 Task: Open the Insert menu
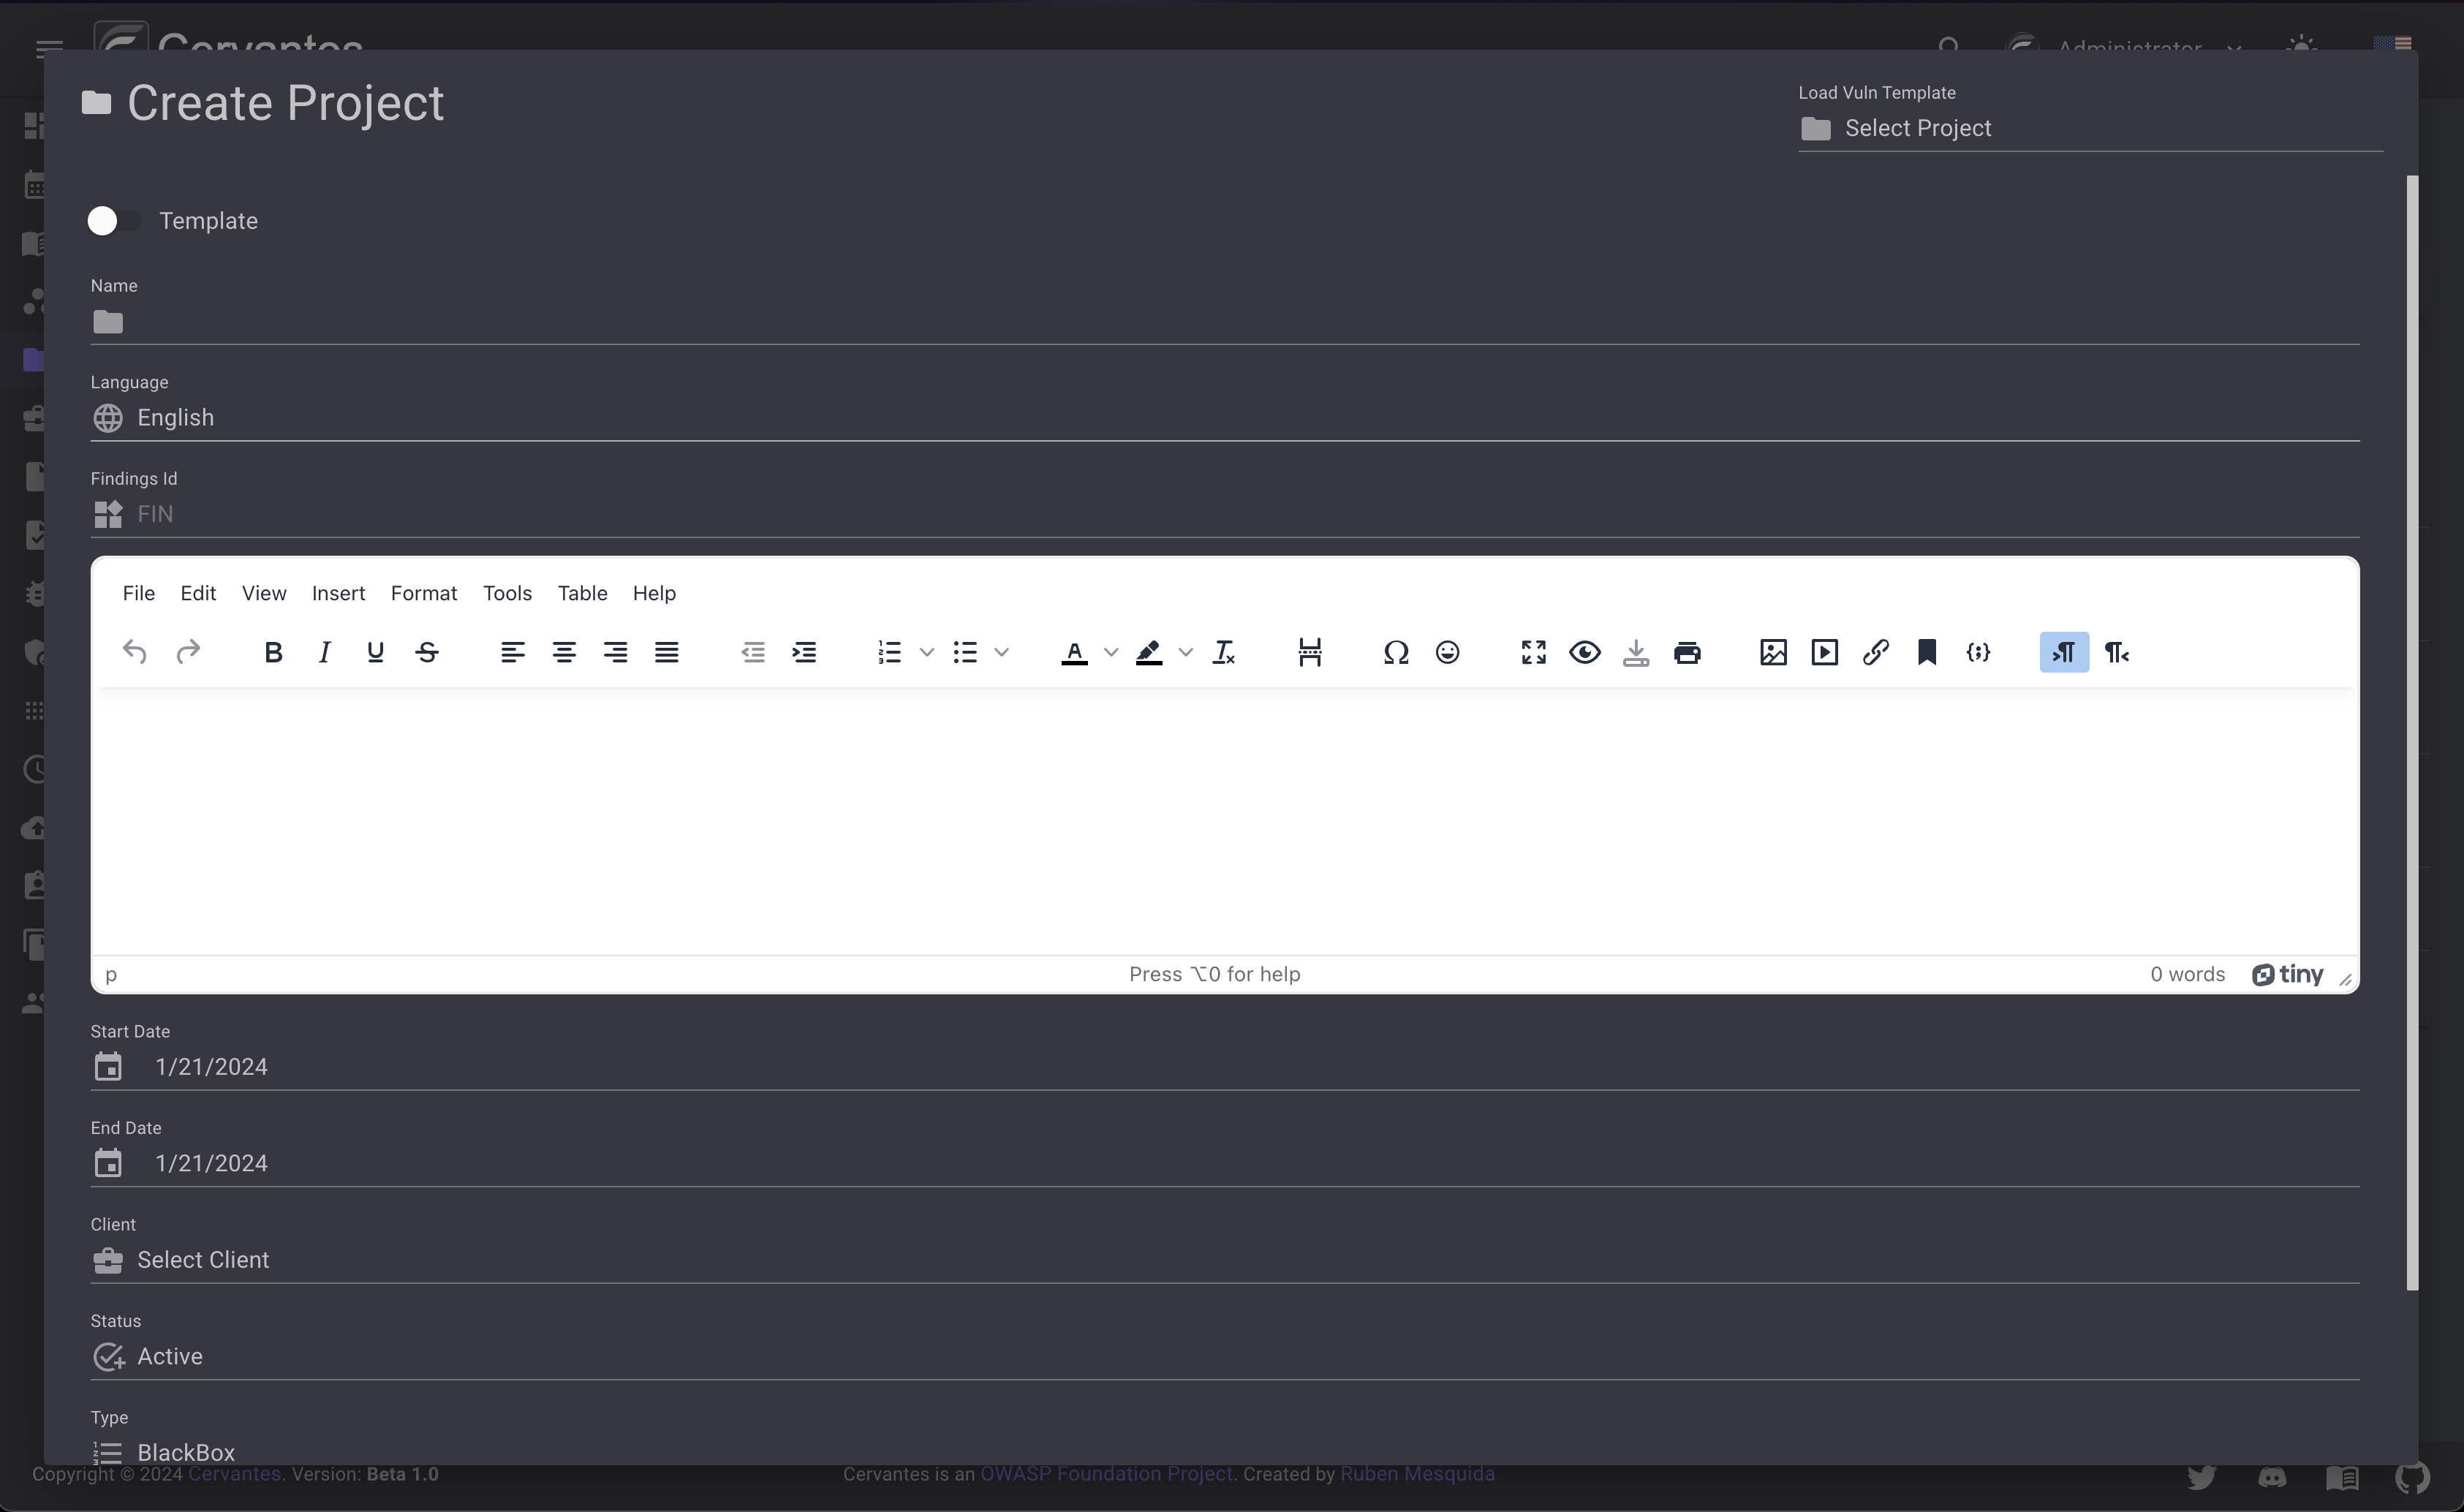point(338,593)
